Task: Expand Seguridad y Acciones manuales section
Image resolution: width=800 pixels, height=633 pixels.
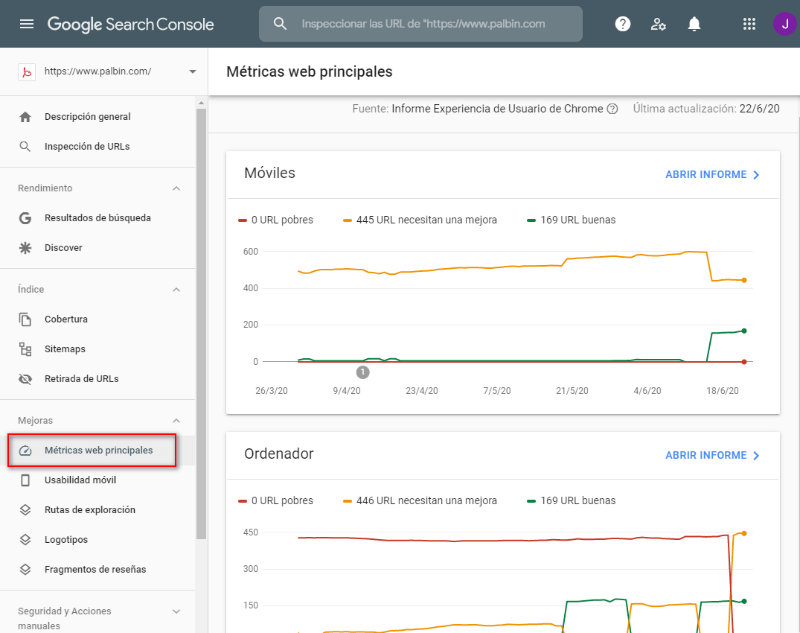Action: coord(176,611)
